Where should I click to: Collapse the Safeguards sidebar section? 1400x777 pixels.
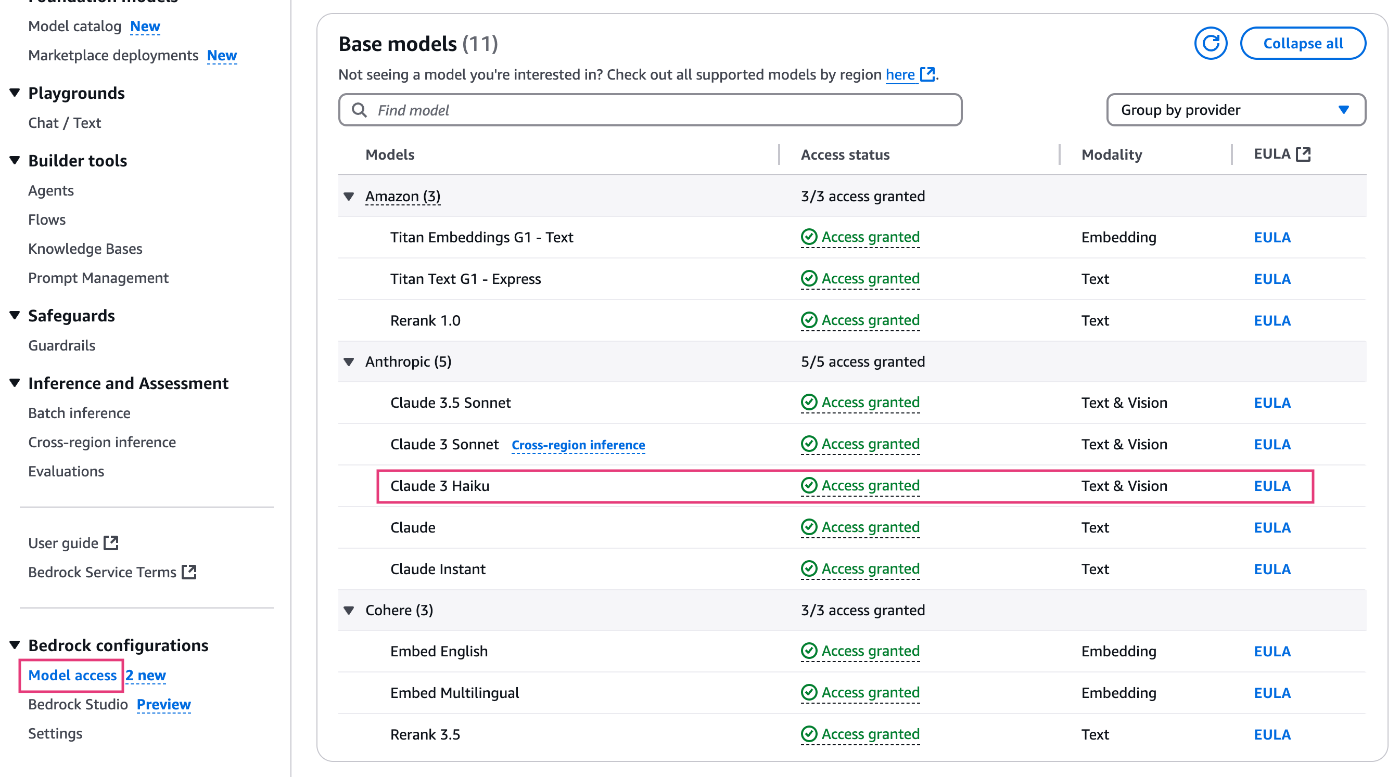coord(15,315)
